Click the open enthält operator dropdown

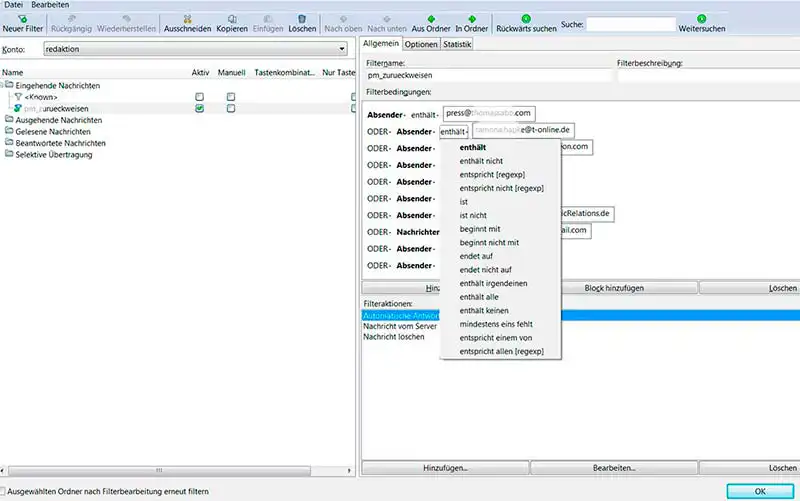(x=454, y=132)
